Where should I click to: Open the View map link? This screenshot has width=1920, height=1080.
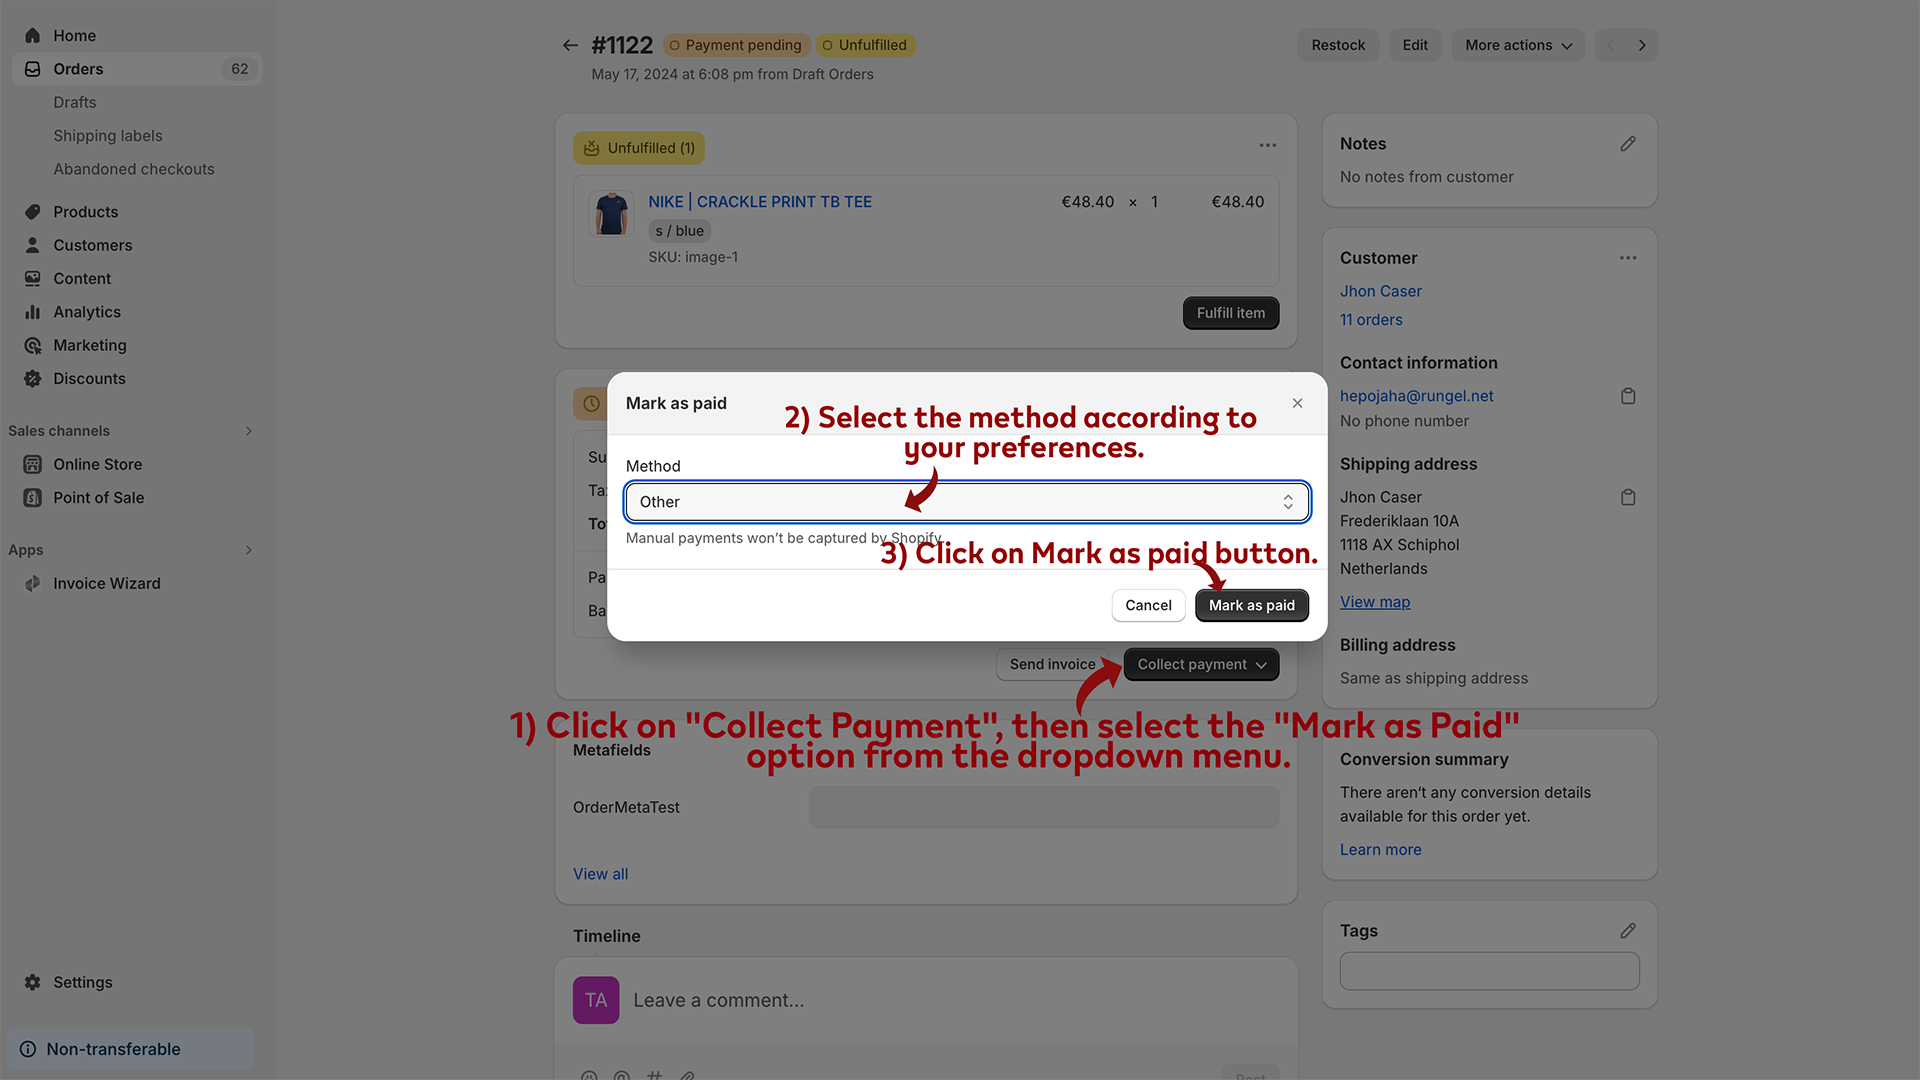[x=1375, y=602]
